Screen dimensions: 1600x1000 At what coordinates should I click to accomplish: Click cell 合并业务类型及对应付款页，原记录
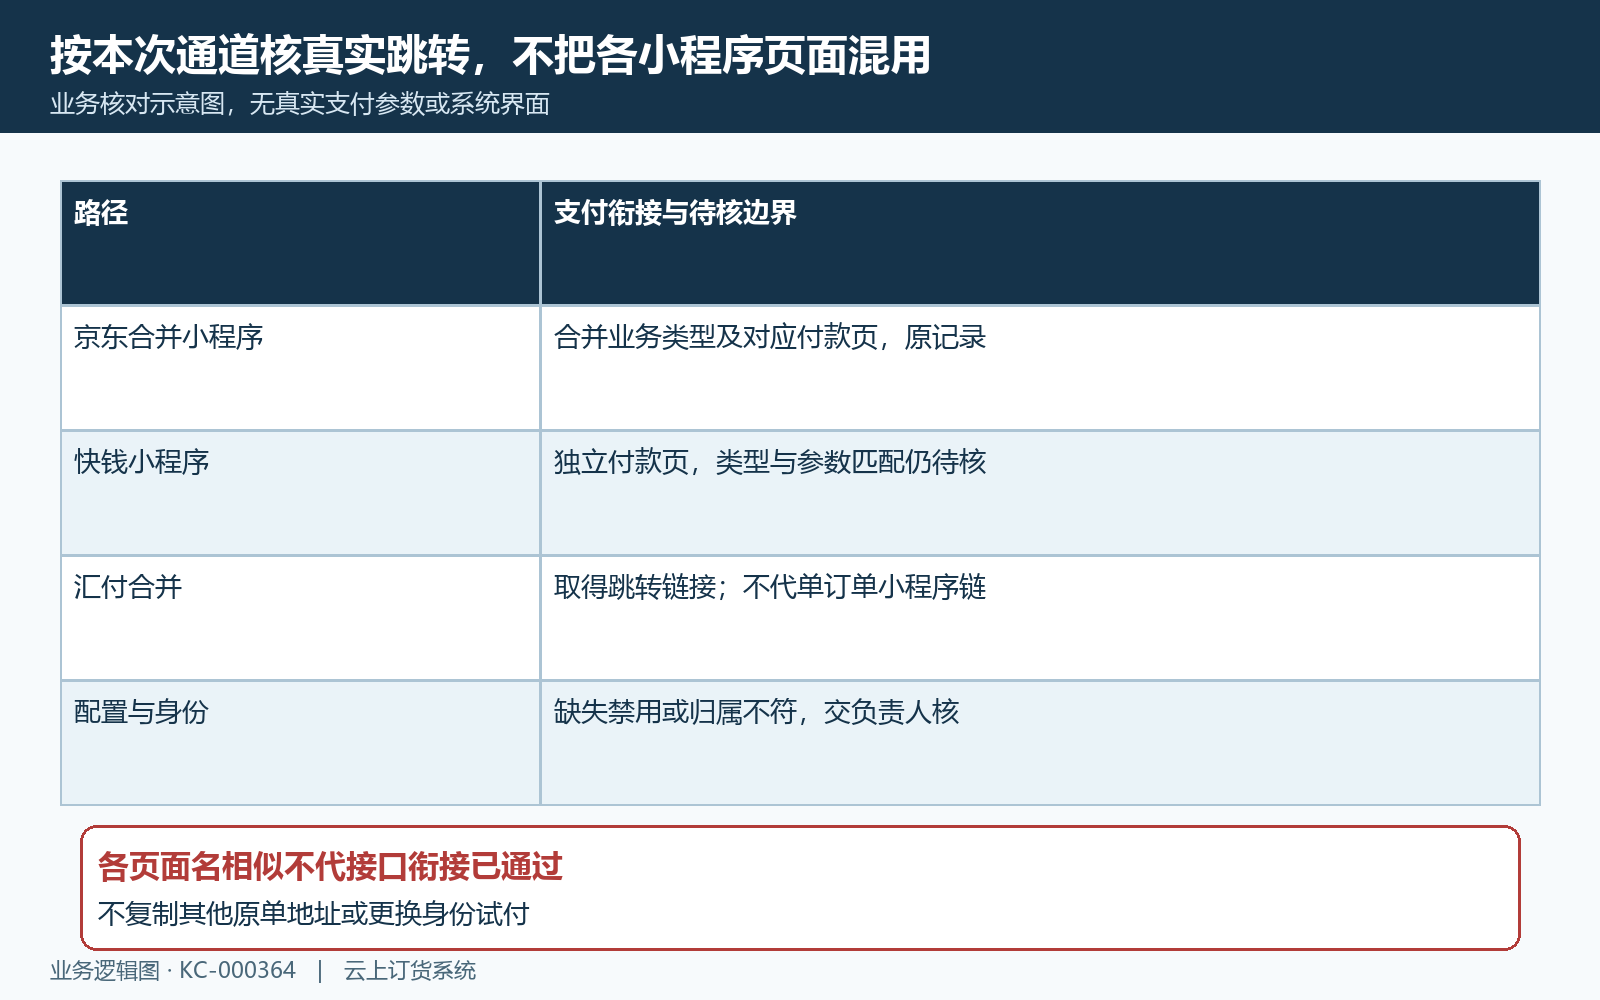coord(1040,368)
